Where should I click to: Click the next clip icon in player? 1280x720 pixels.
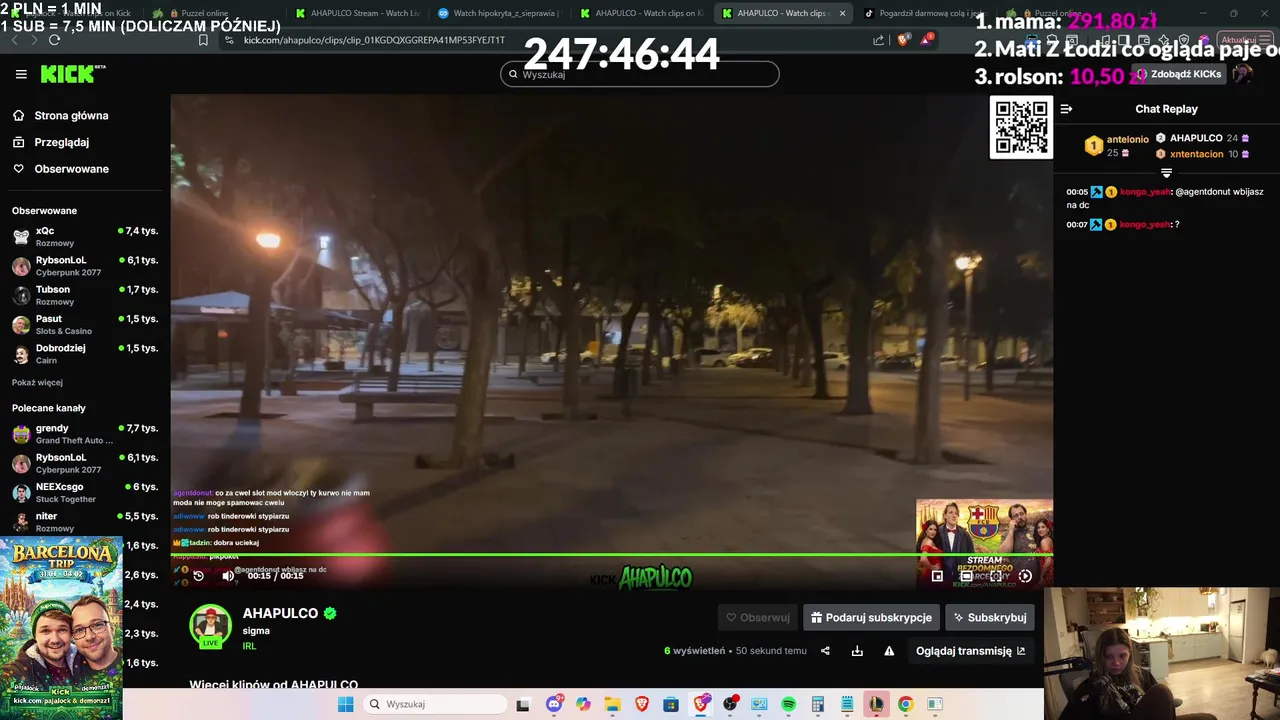pos(1025,575)
